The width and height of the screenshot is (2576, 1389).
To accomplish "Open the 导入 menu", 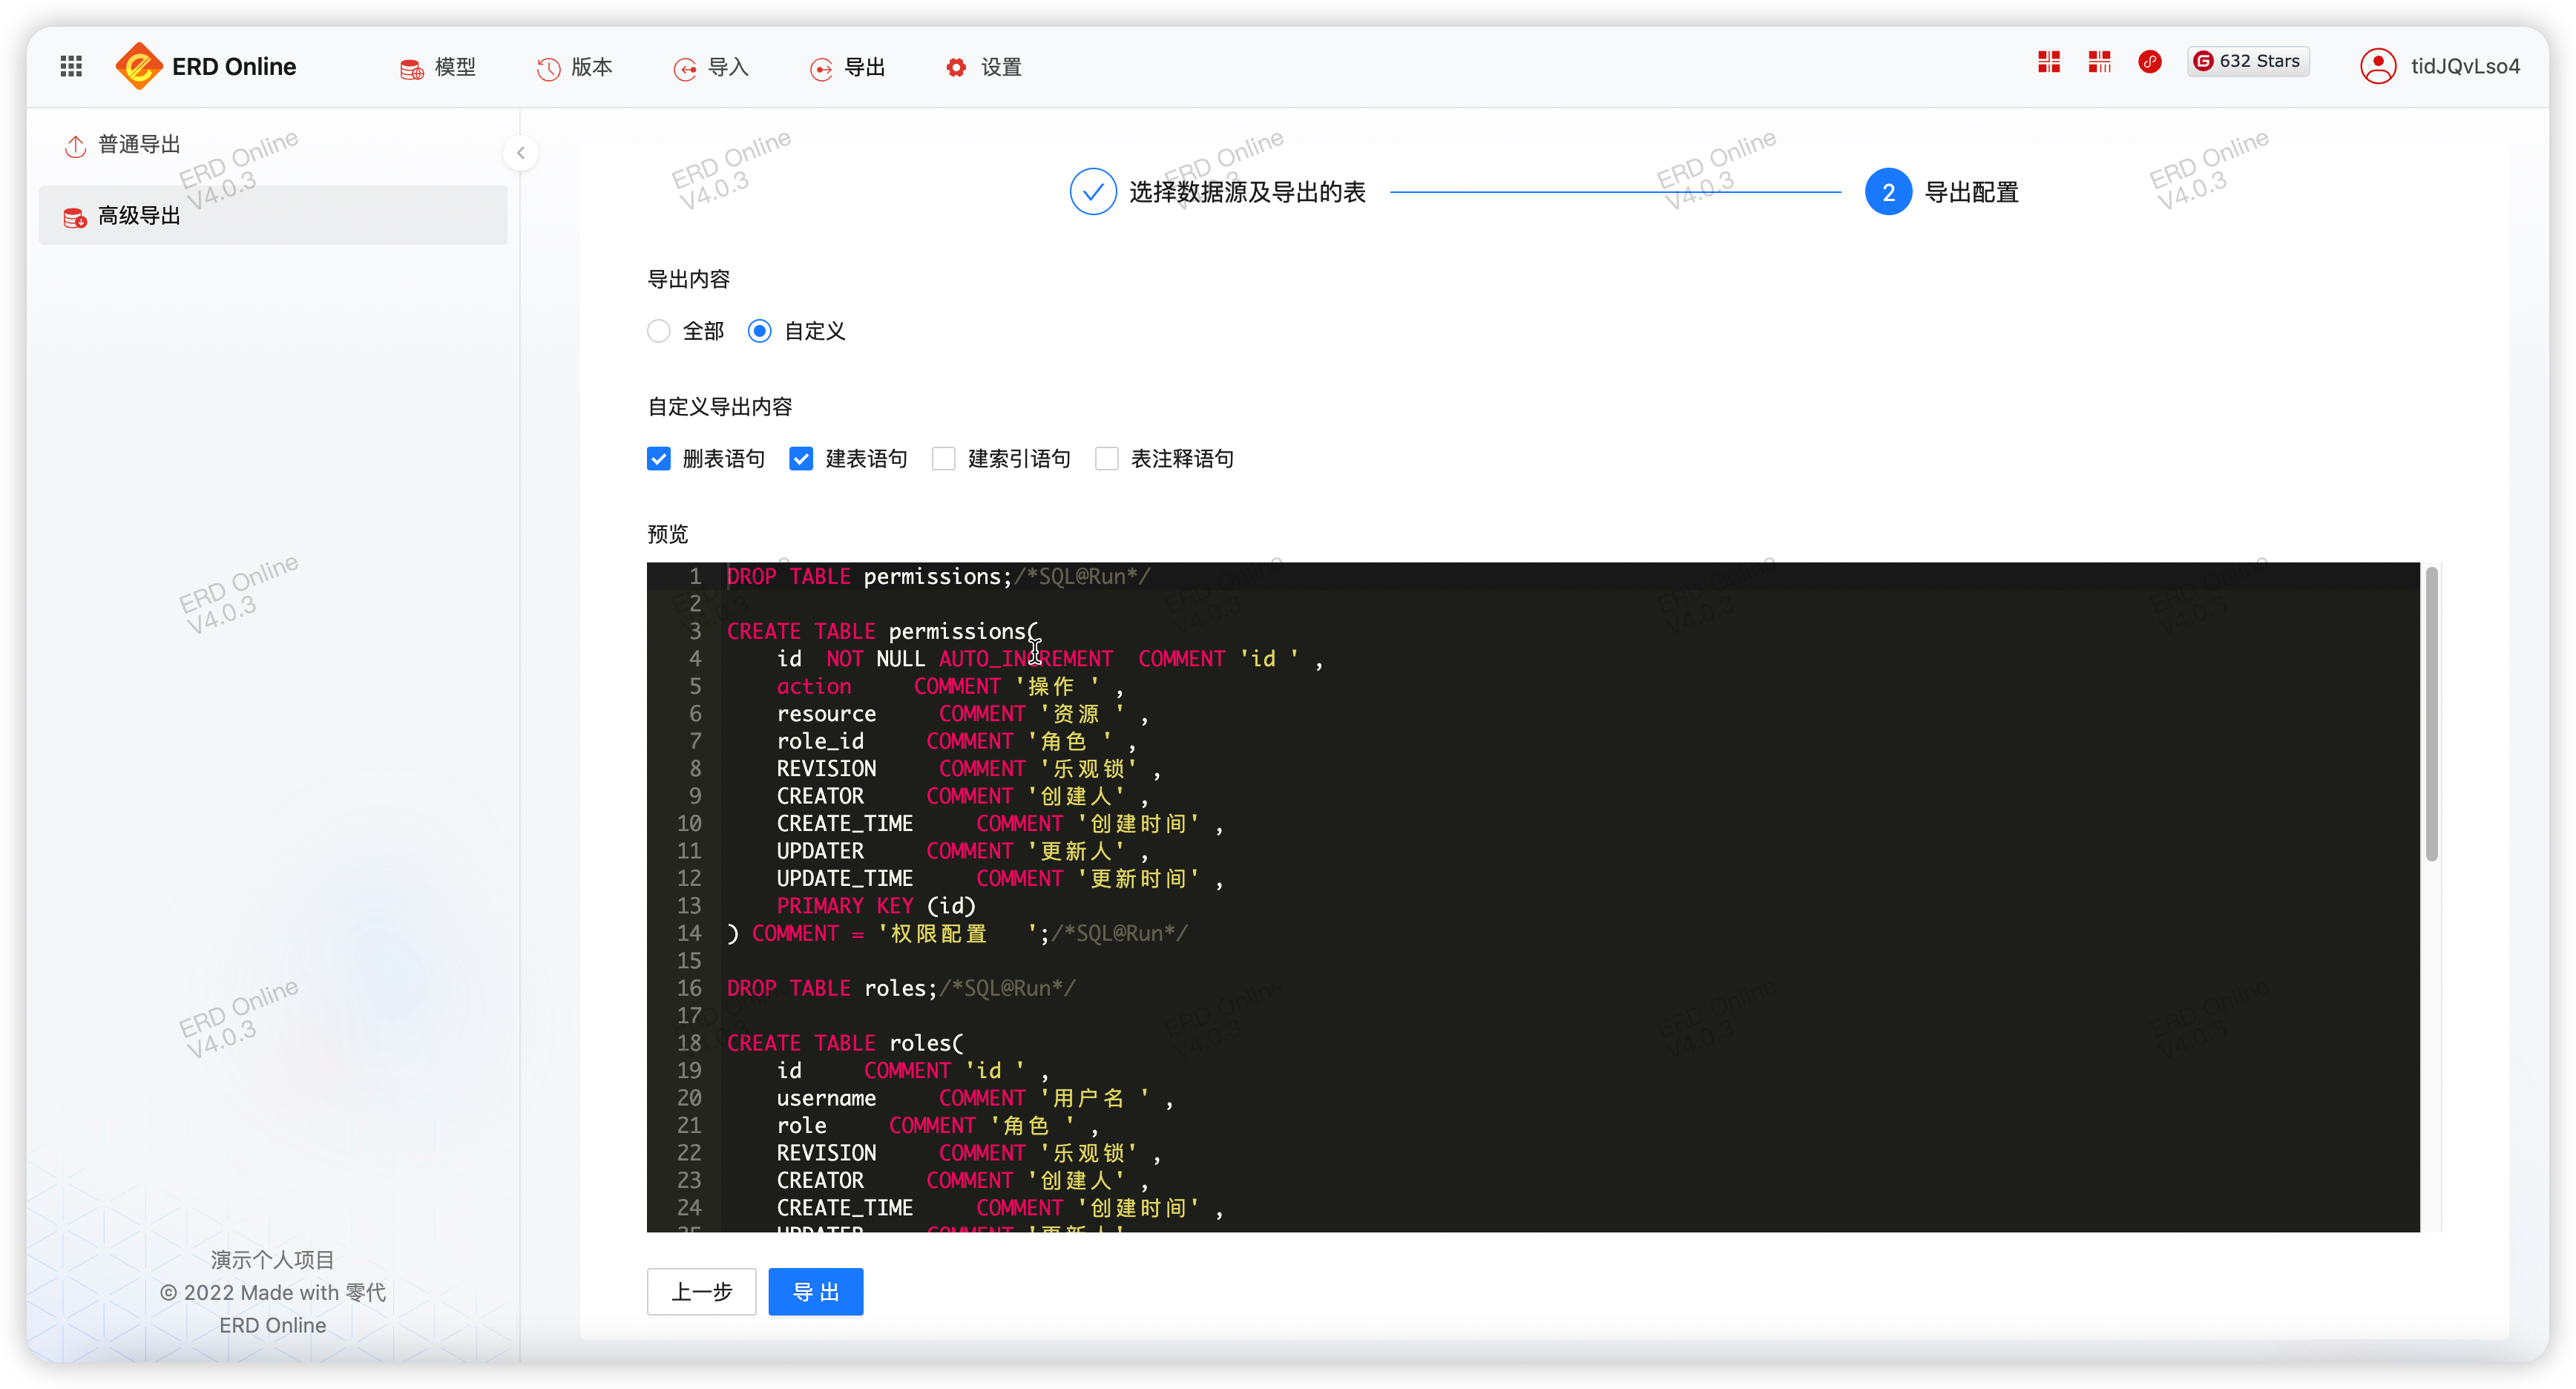I will pos(711,67).
